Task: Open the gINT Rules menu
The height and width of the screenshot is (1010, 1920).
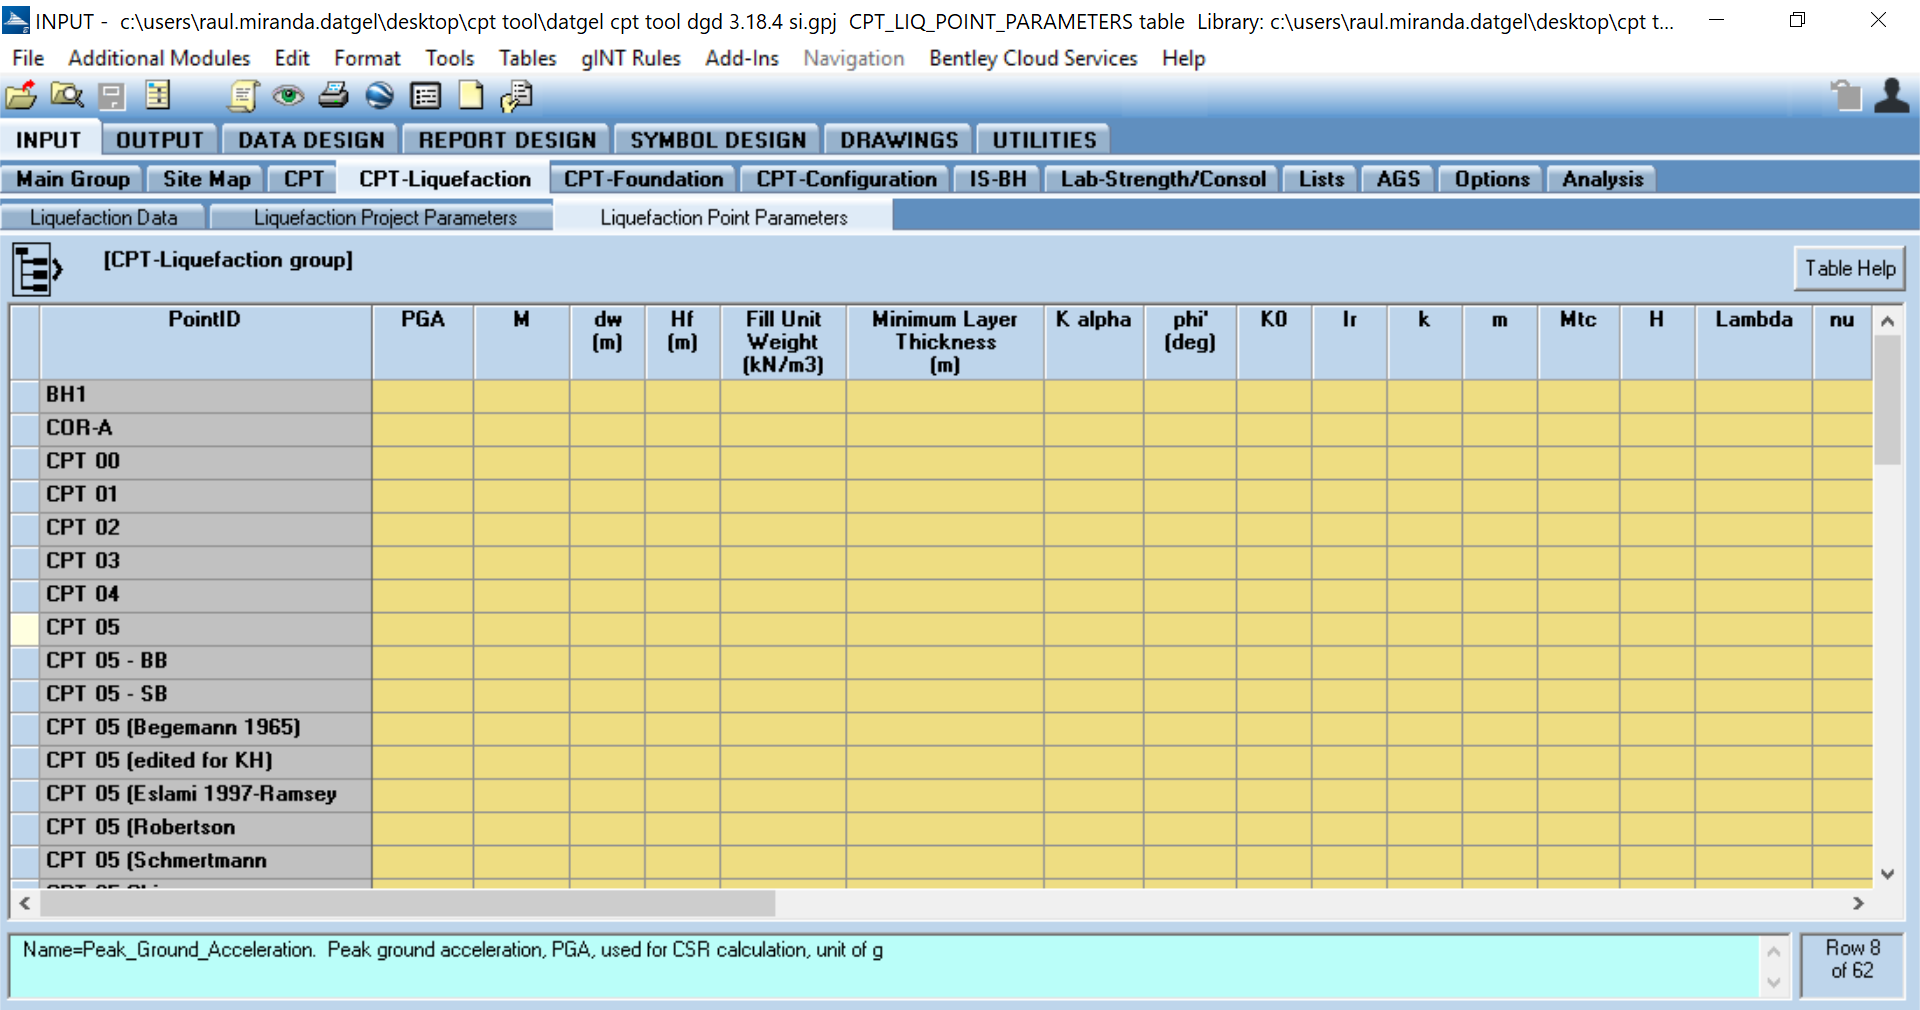Action: (630, 58)
